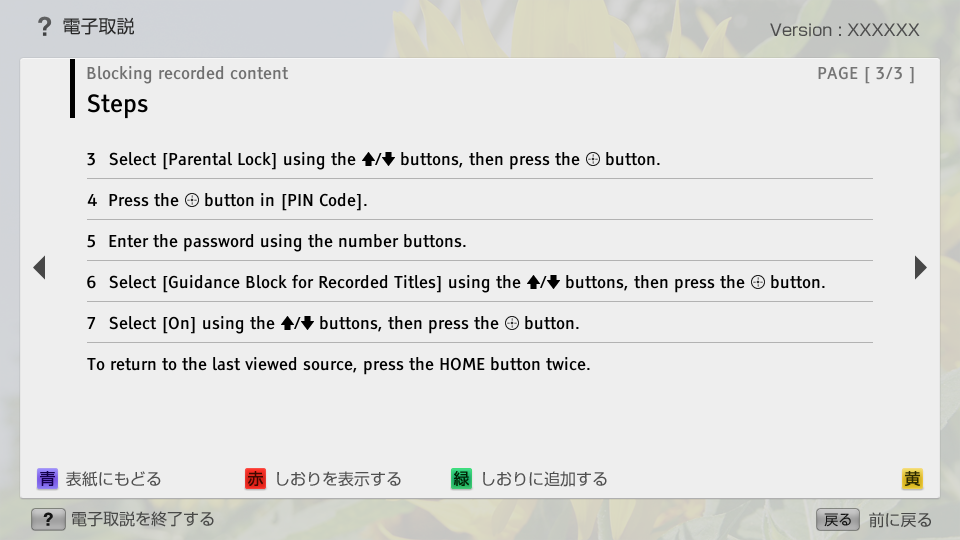Click the question mark icon beside 電子取説 title
This screenshot has height=540, width=960.
pos(43,27)
